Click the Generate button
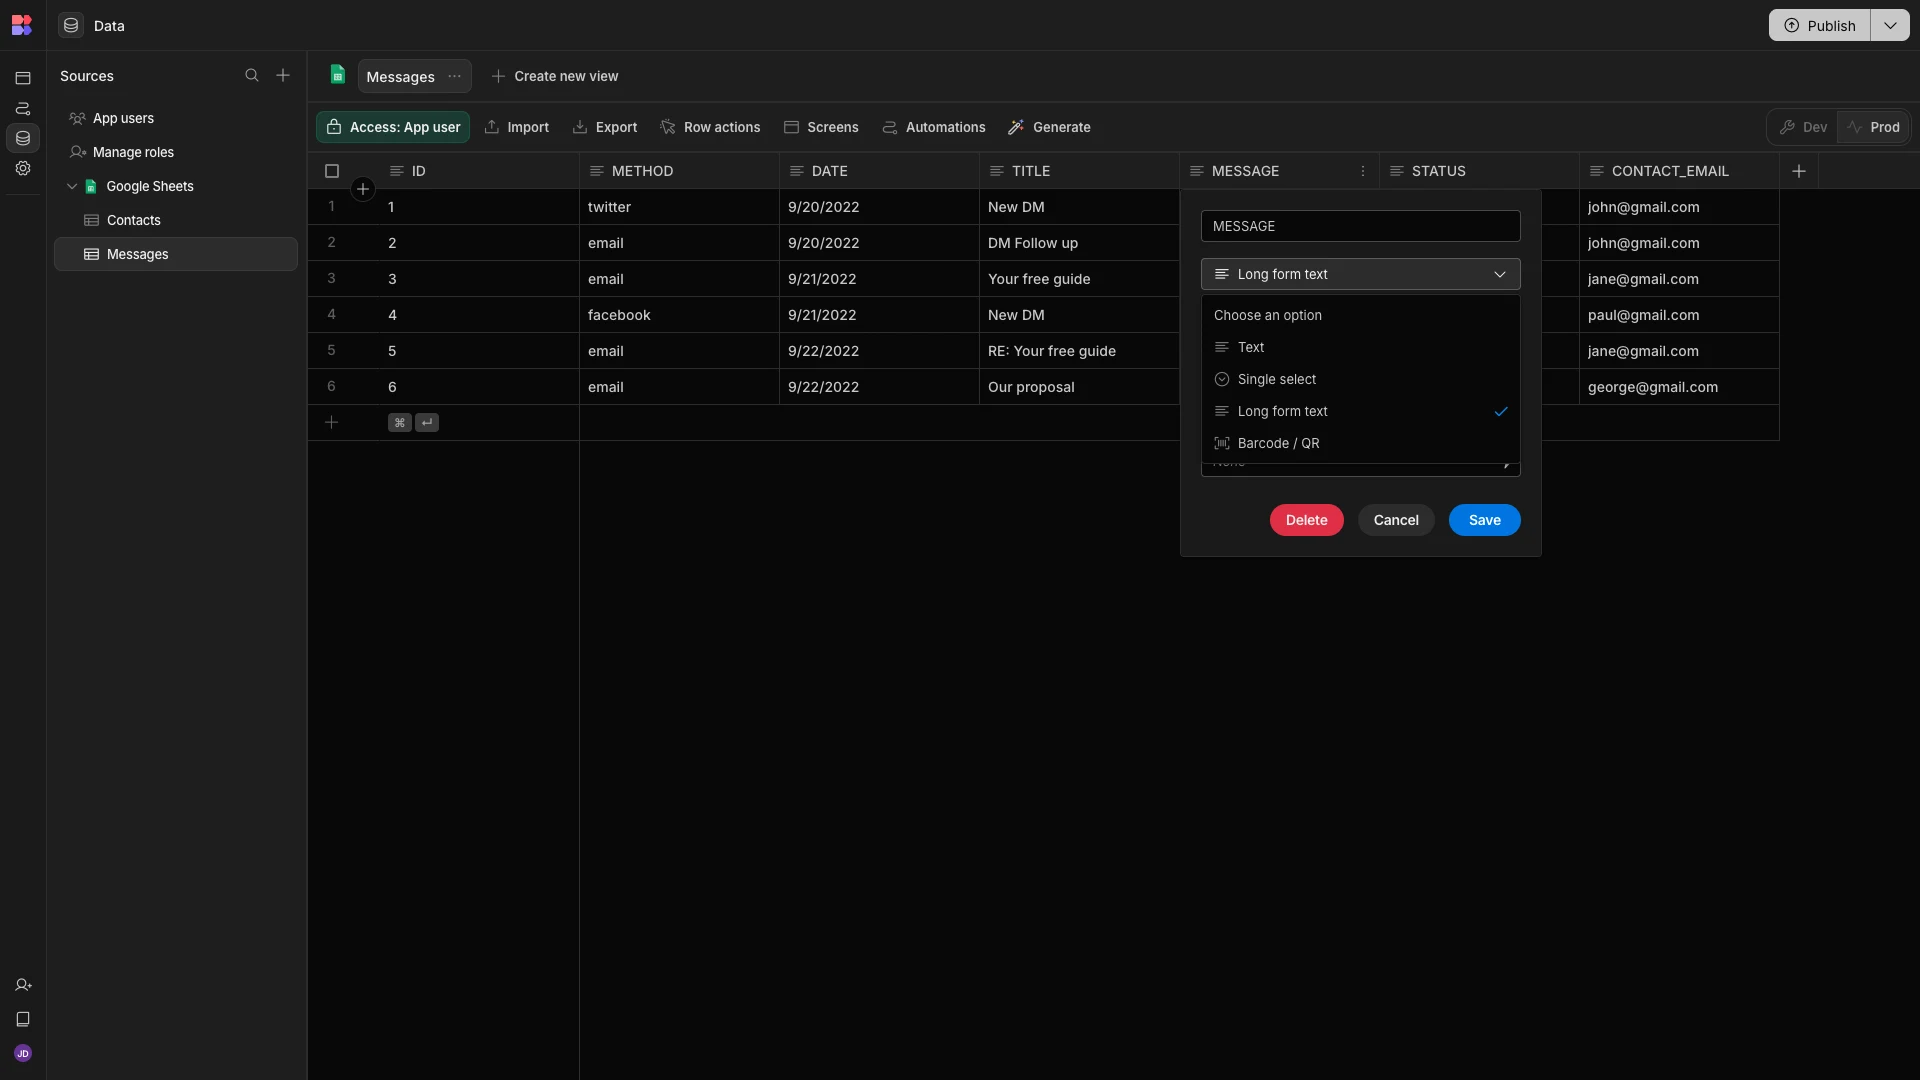This screenshot has width=1920, height=1080. click(1049, 127)
